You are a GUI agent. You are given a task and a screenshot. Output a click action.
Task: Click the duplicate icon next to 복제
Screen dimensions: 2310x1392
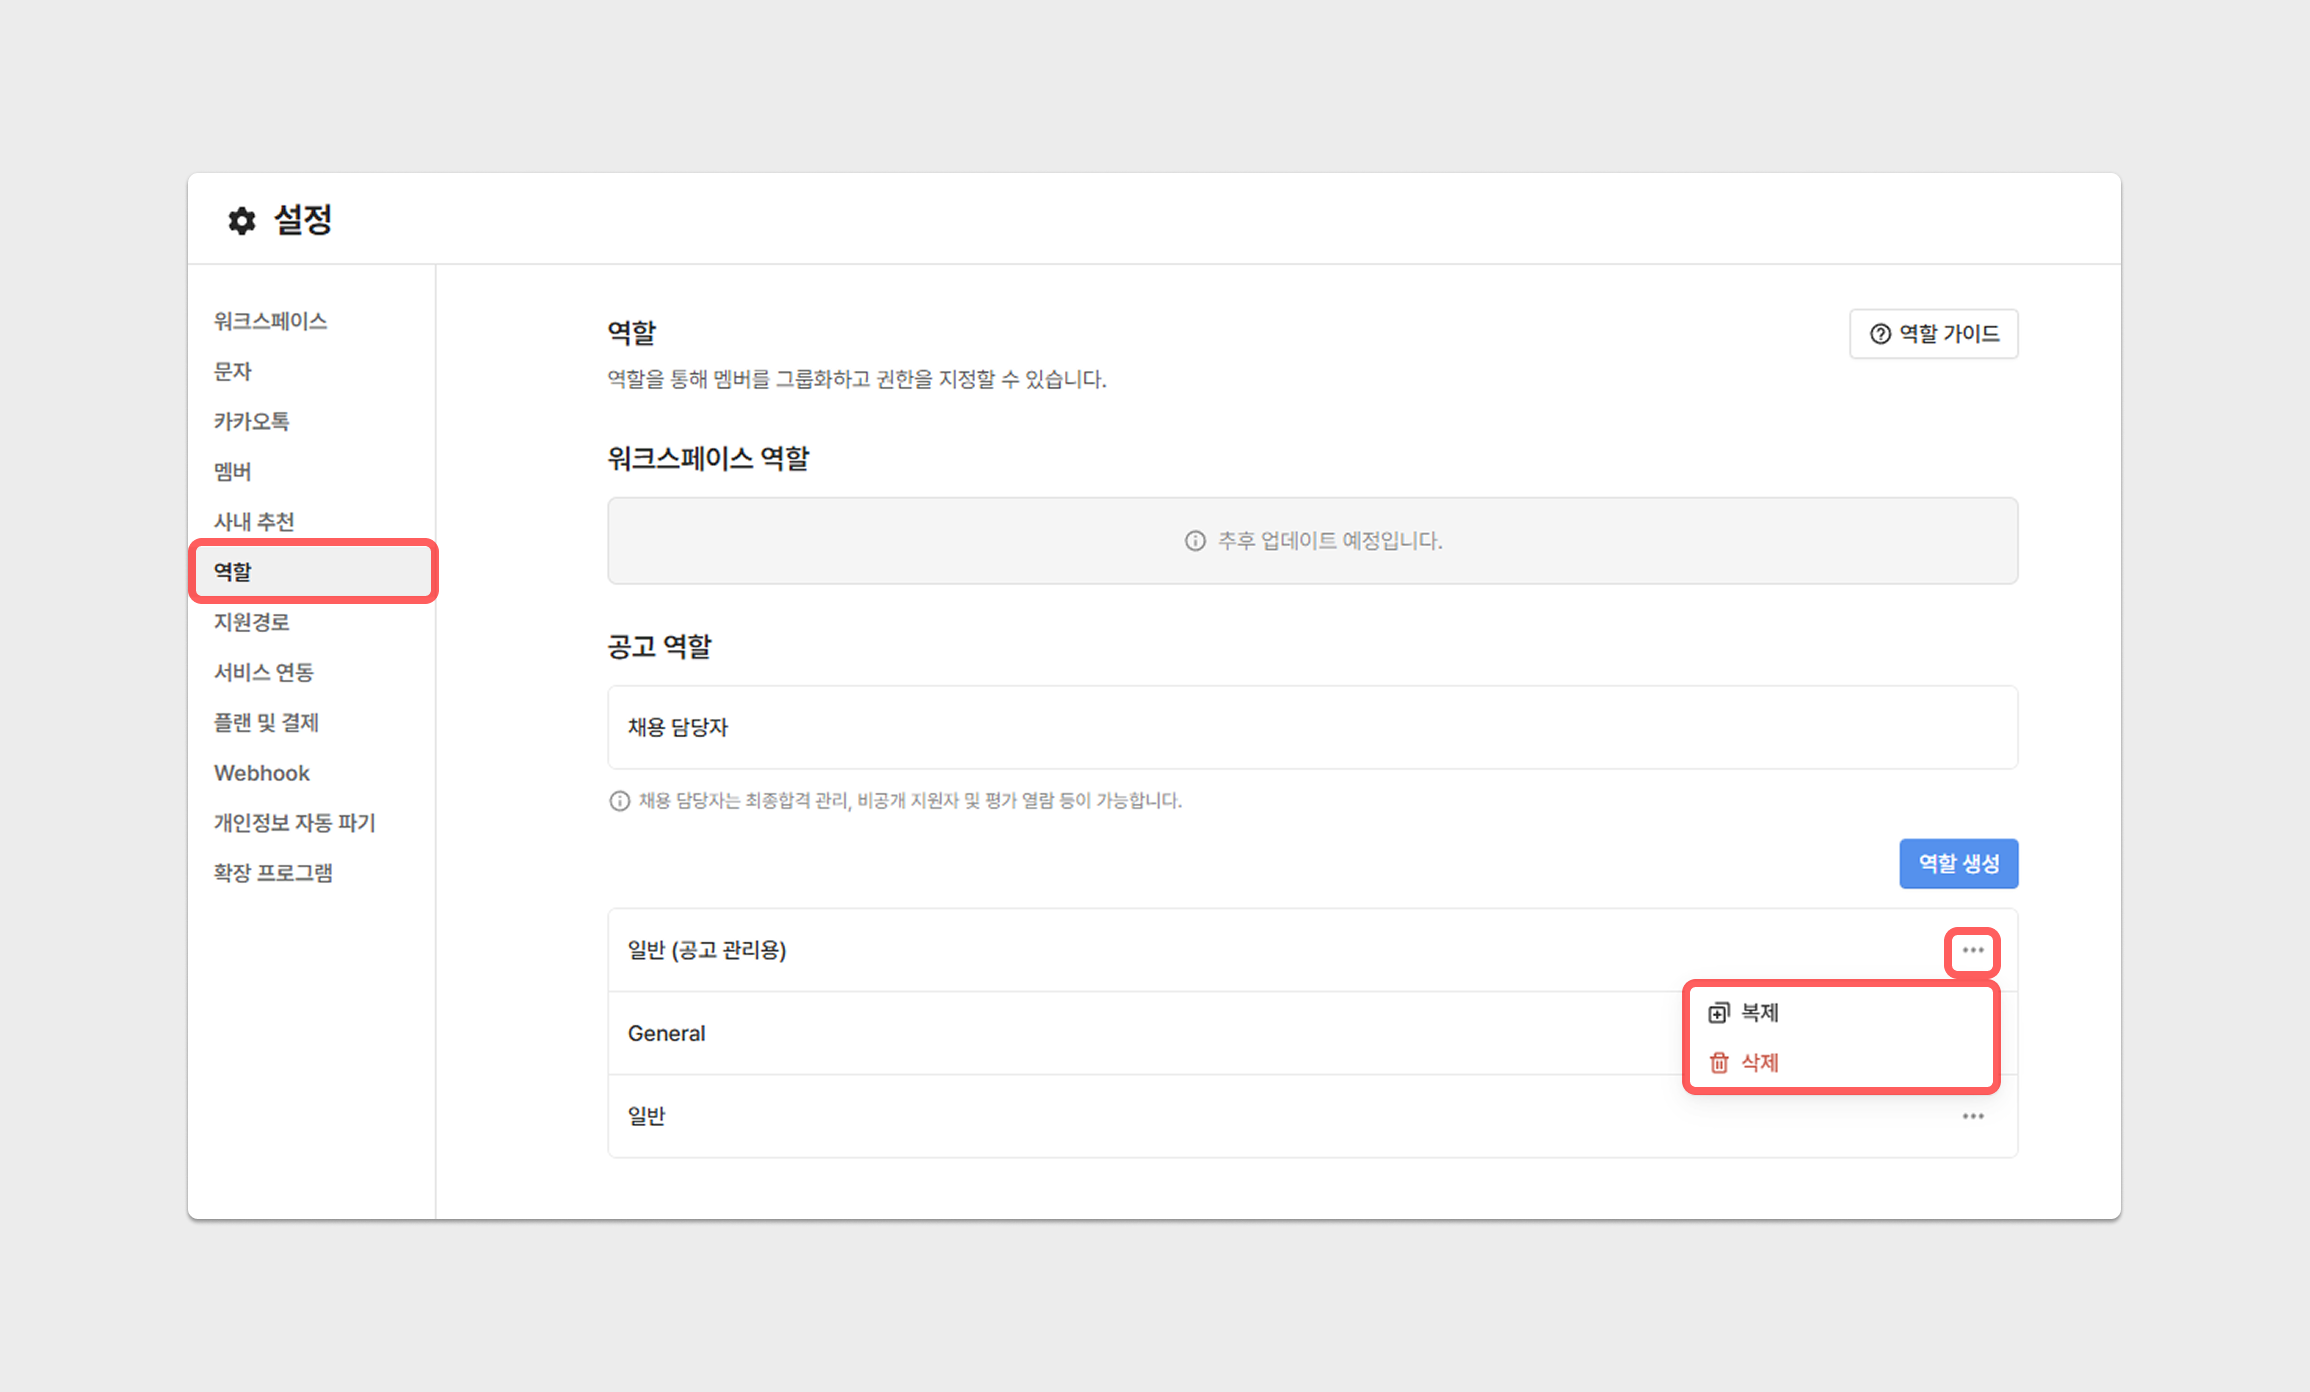point(1718,1013)
